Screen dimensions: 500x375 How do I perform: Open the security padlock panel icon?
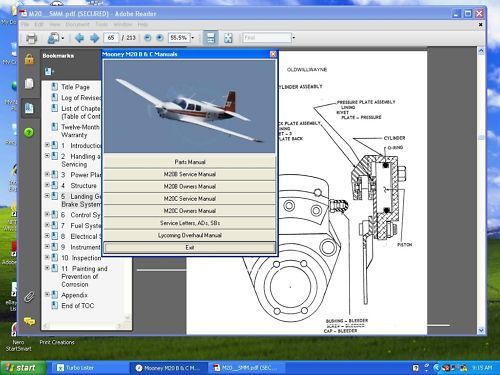tap(29, 59)
